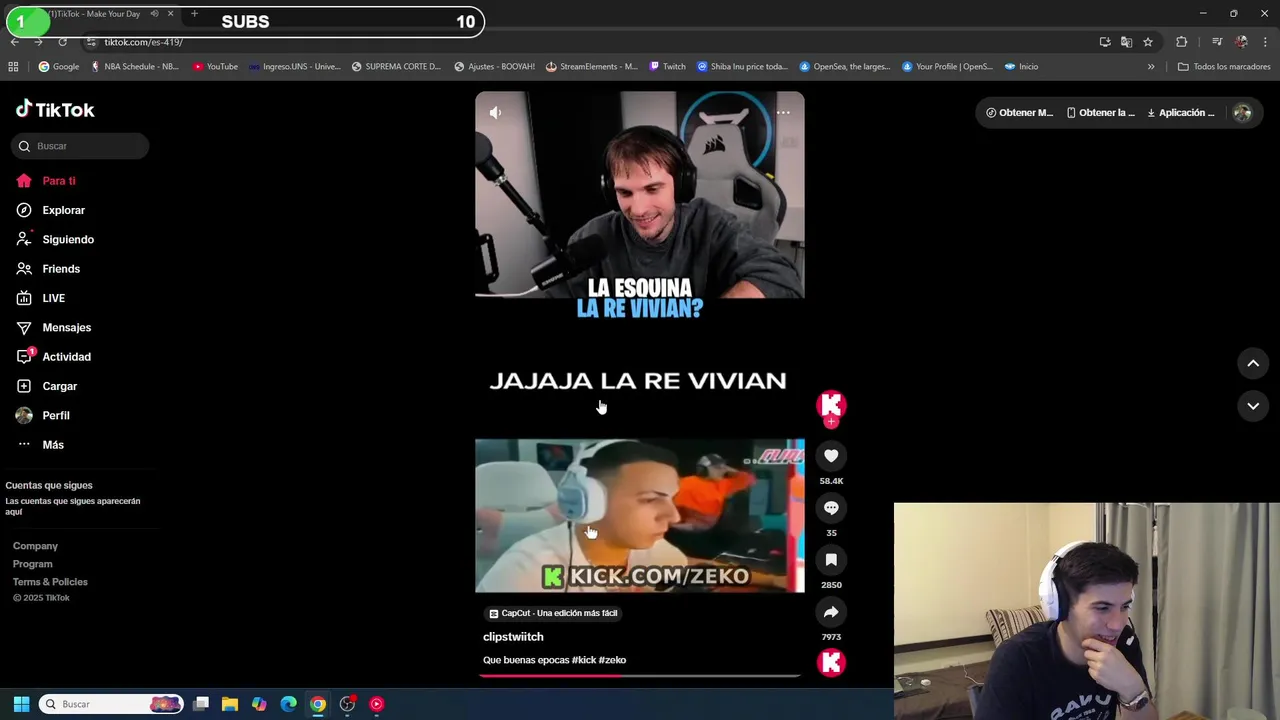The width and height of the screenshot is (1280, 720).
Task: Open the Copilot taskbar icon
Action: click(x=259, y=704)
